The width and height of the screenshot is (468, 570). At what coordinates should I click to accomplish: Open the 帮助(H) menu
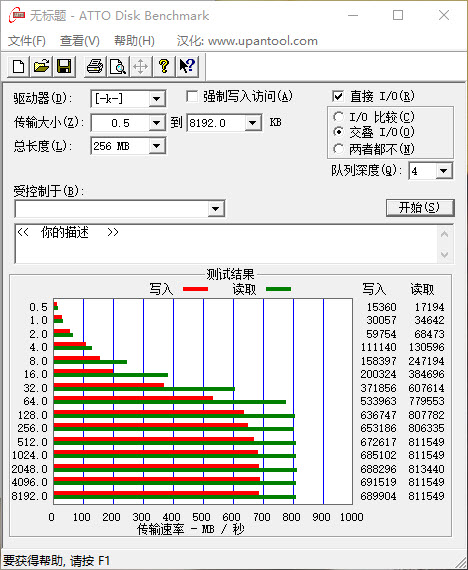pyautogui.click(x=134, y=41)
